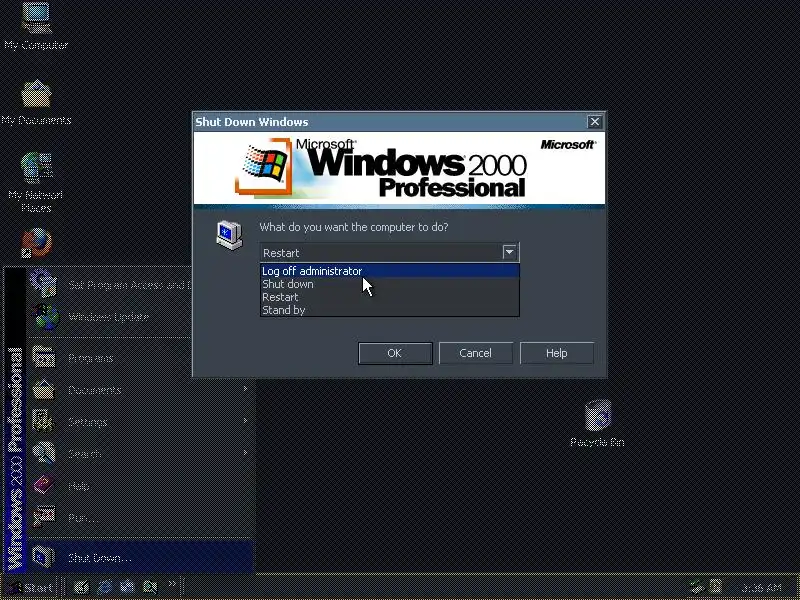Screen dimensions: 800x600
Task: Click the fourth quick launch icon
Action: (x=150, y=587)
